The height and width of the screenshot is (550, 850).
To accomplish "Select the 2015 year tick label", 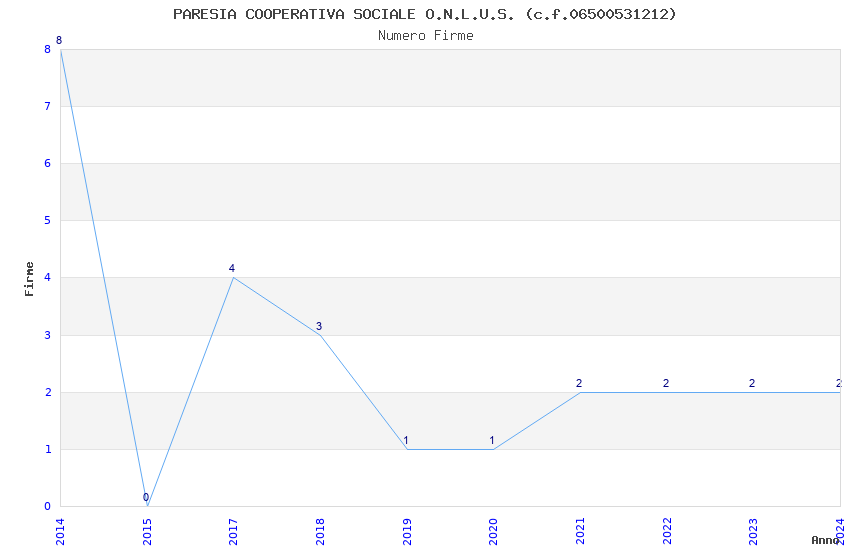I will pyautogui.click(x=147, y=530).
